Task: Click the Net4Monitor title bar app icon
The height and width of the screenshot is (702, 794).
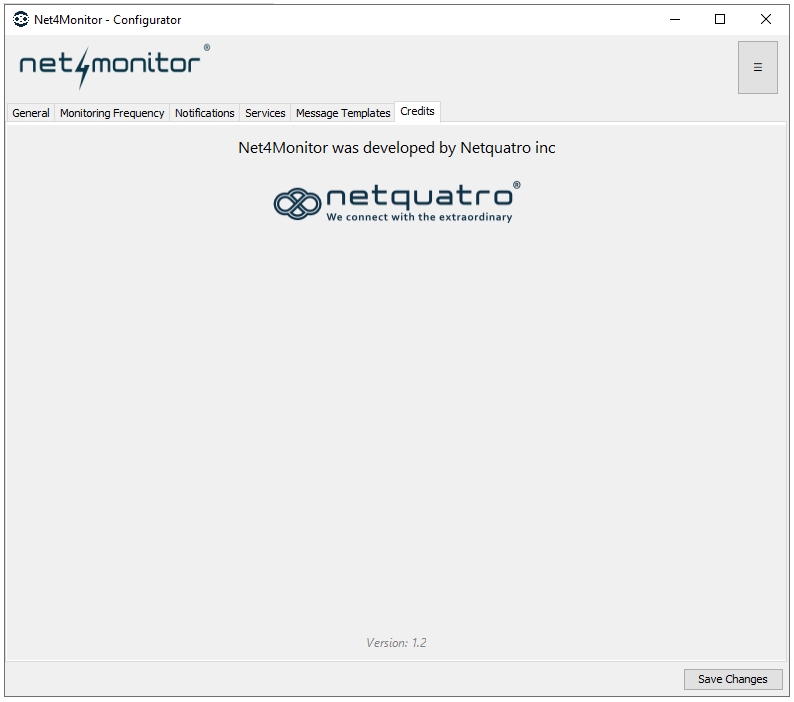Action: coord(21,20)
